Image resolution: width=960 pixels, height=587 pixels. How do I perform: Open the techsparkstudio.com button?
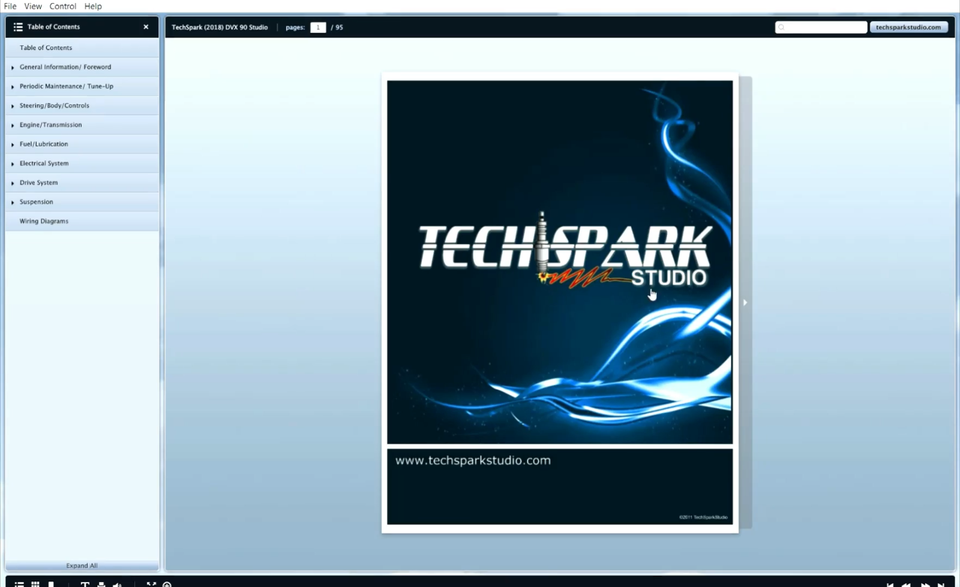point(909,28)
